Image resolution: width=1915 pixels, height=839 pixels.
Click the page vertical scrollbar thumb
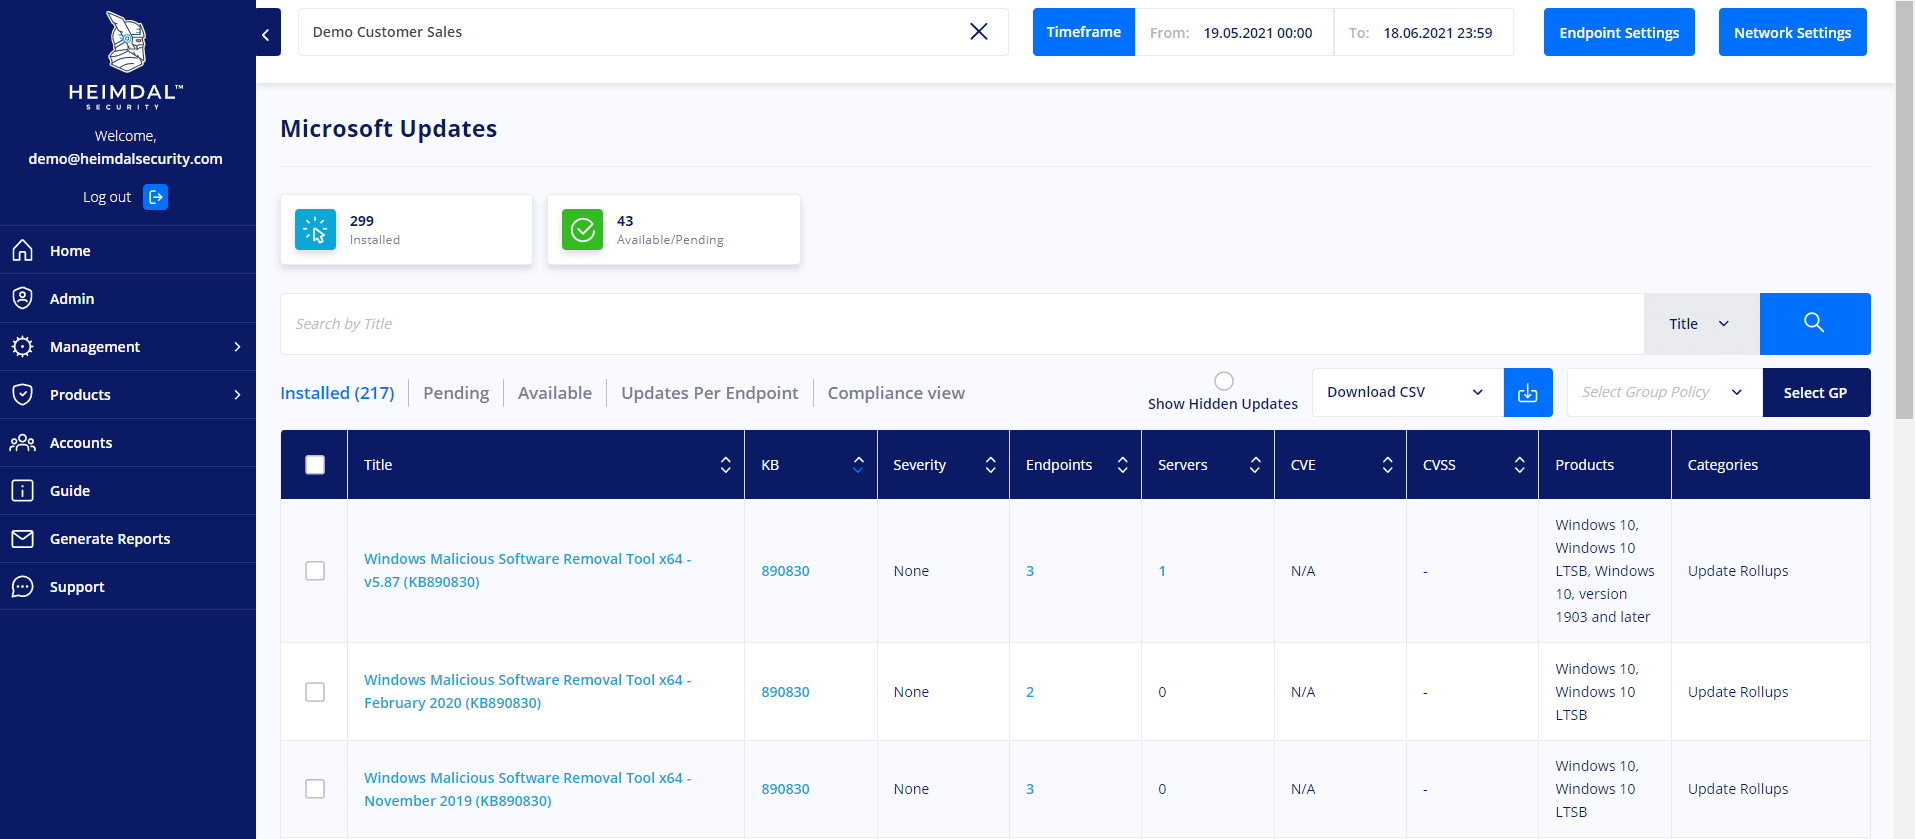[1904, 210]
